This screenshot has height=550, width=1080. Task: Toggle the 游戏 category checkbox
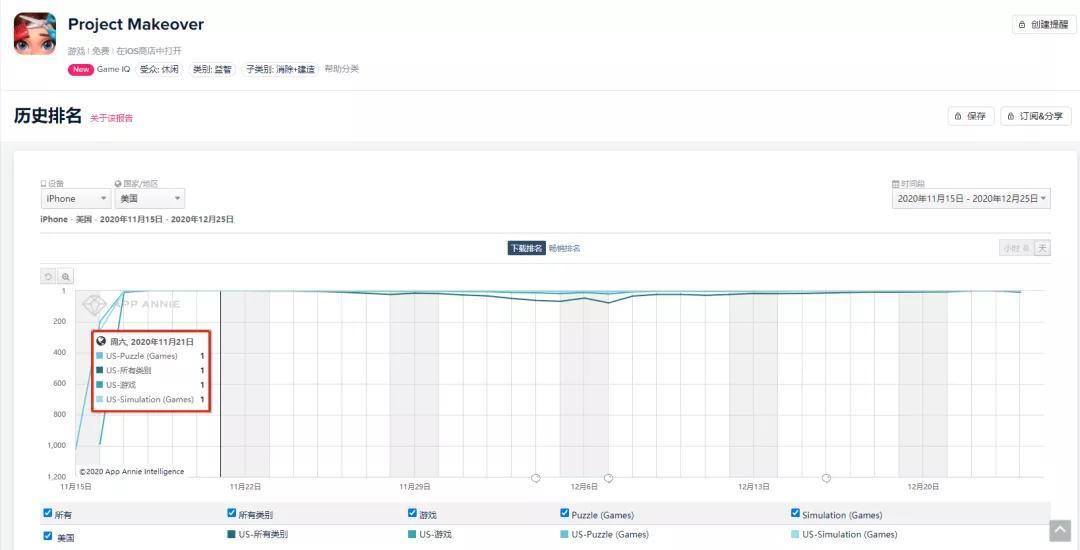point(413,514)
